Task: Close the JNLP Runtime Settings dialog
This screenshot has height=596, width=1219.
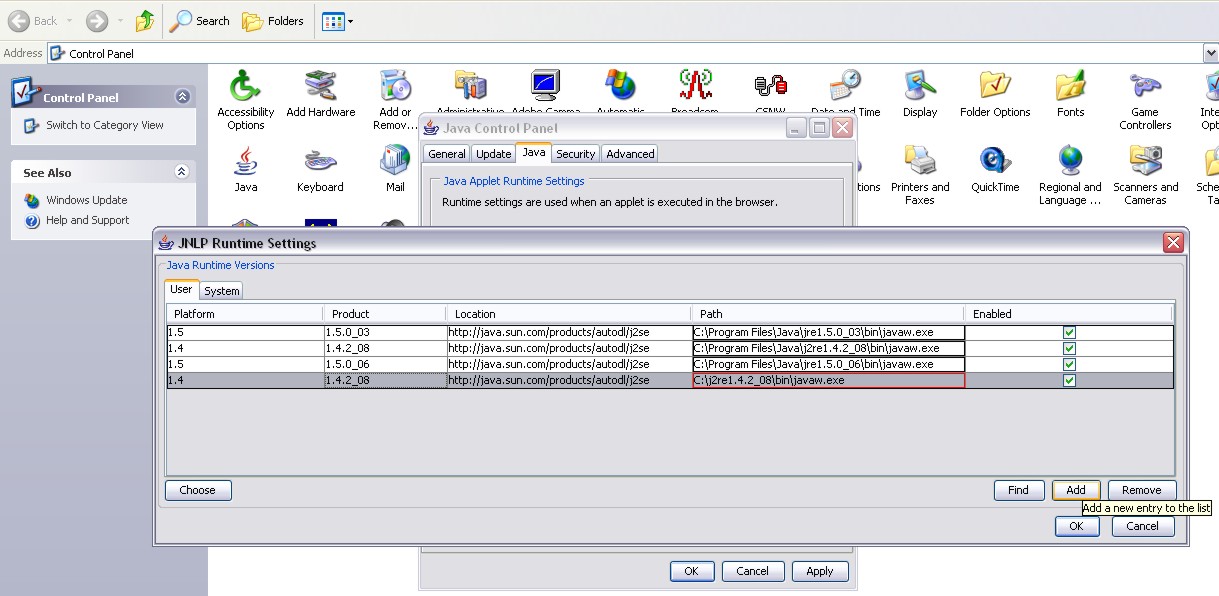Action: point(1173,242)
